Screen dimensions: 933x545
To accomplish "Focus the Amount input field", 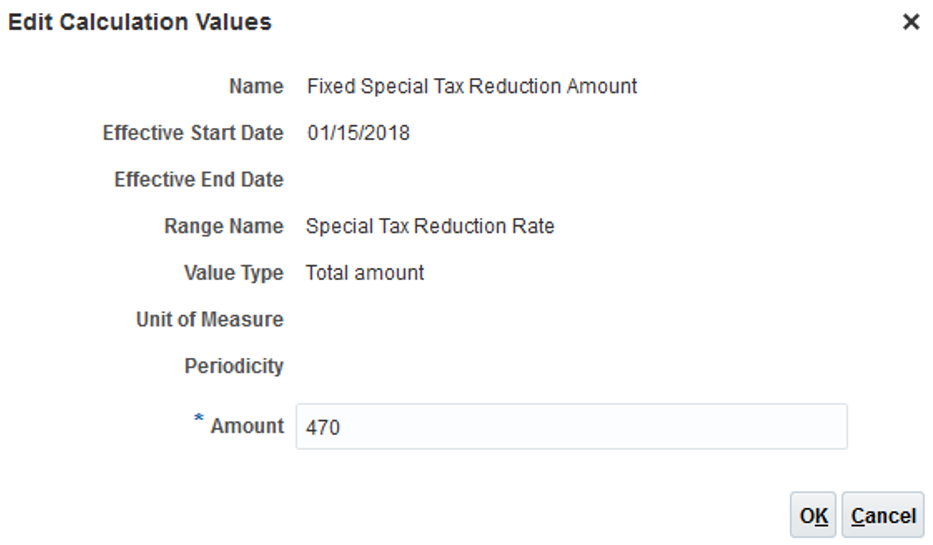I will (571, 427).
